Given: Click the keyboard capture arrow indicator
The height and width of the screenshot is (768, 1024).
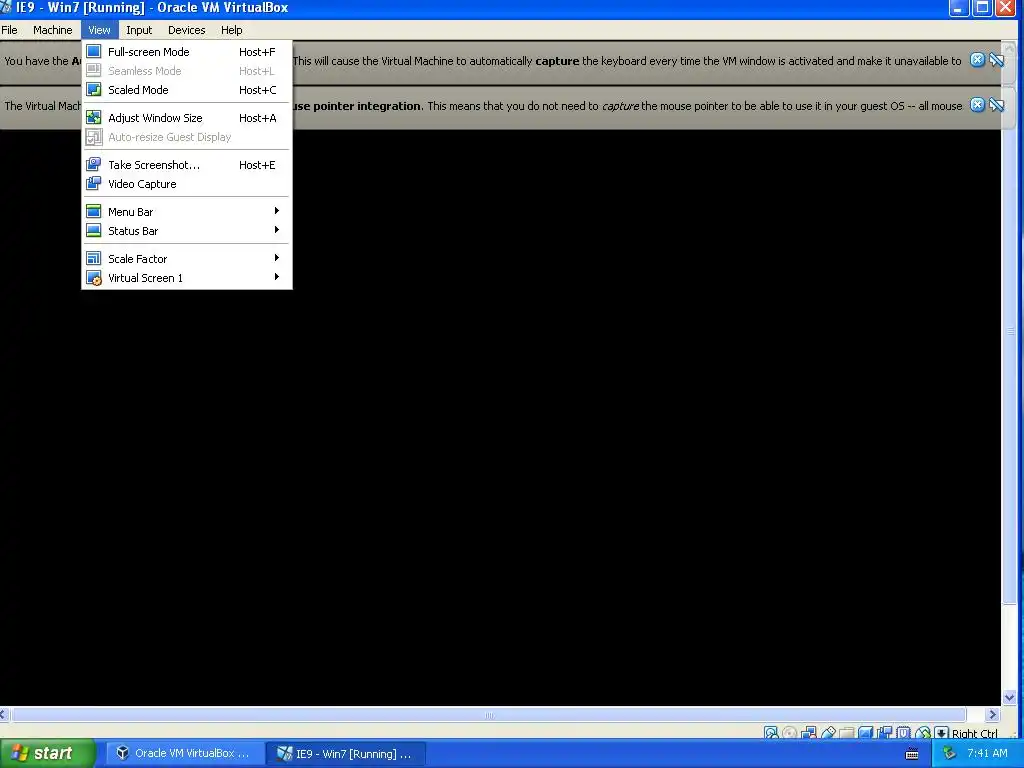Looking at the screenshot, I should click(x=941, y=733).
